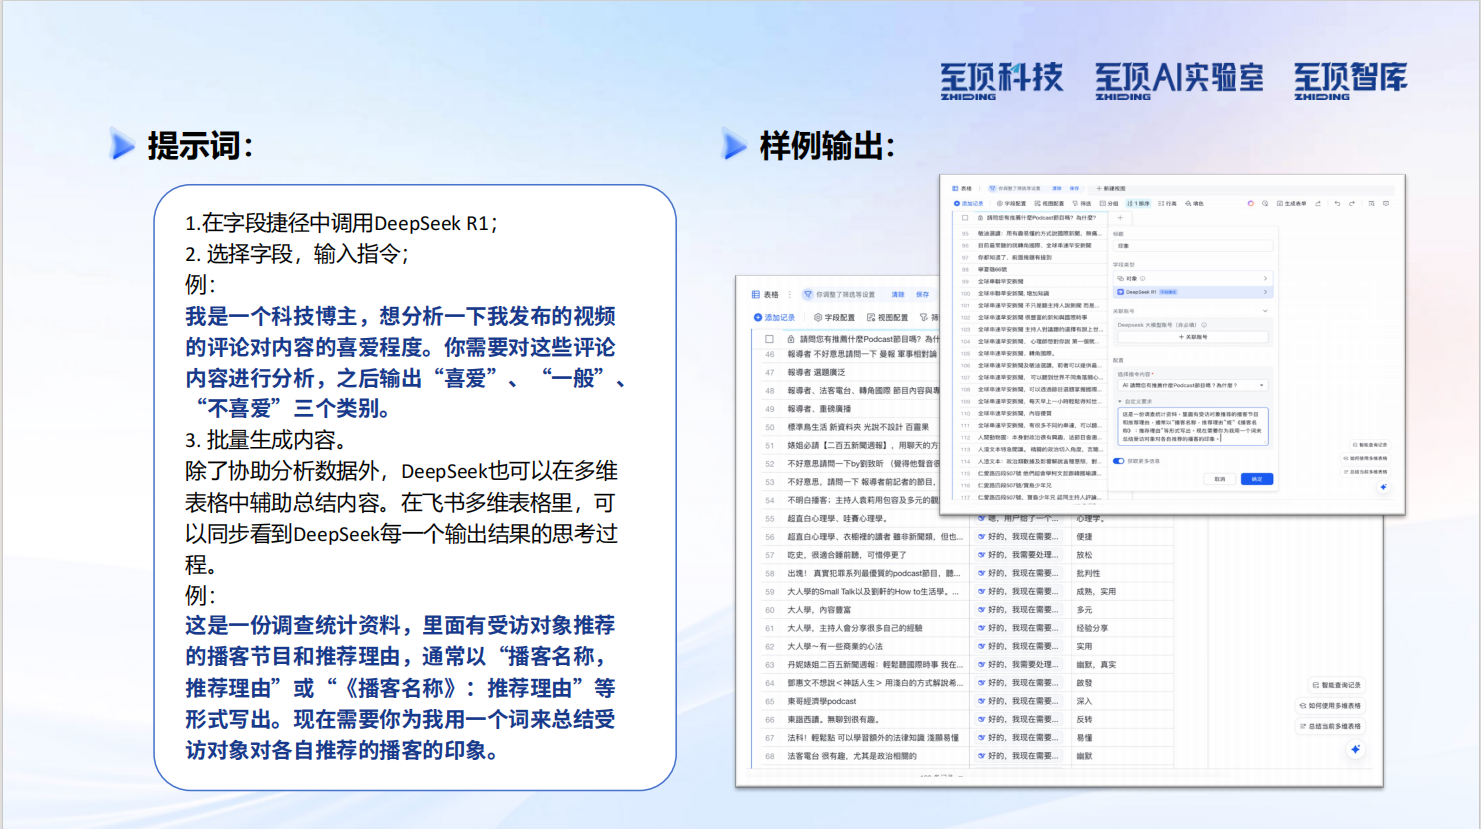Click the plus add-column icon in header

(x=1120, y=217)
